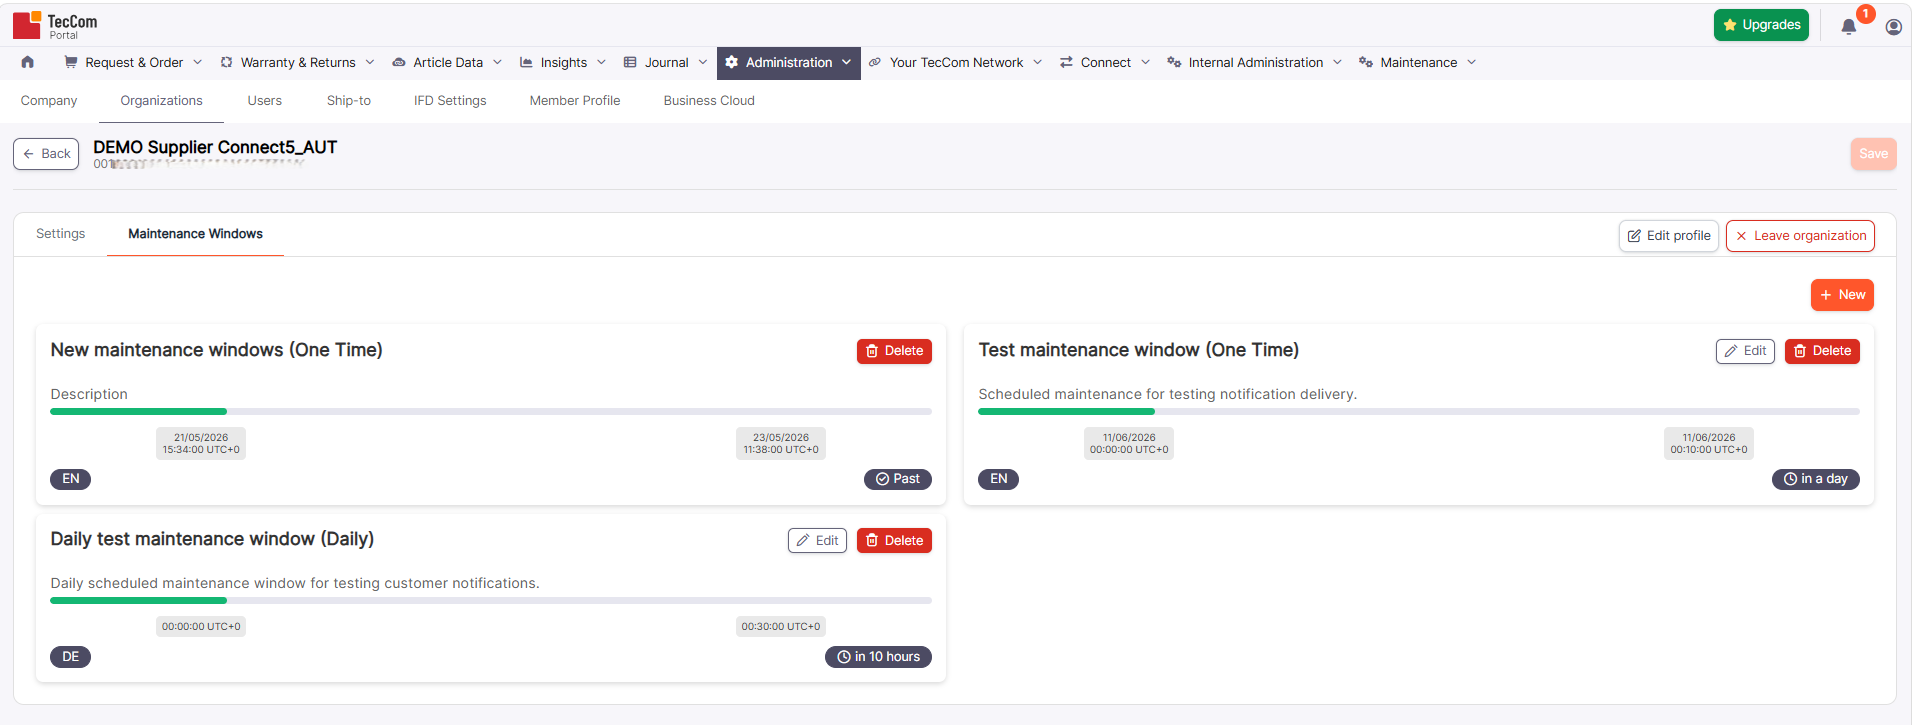Select the Maintenance Windows tab

(x=196, y=234)
